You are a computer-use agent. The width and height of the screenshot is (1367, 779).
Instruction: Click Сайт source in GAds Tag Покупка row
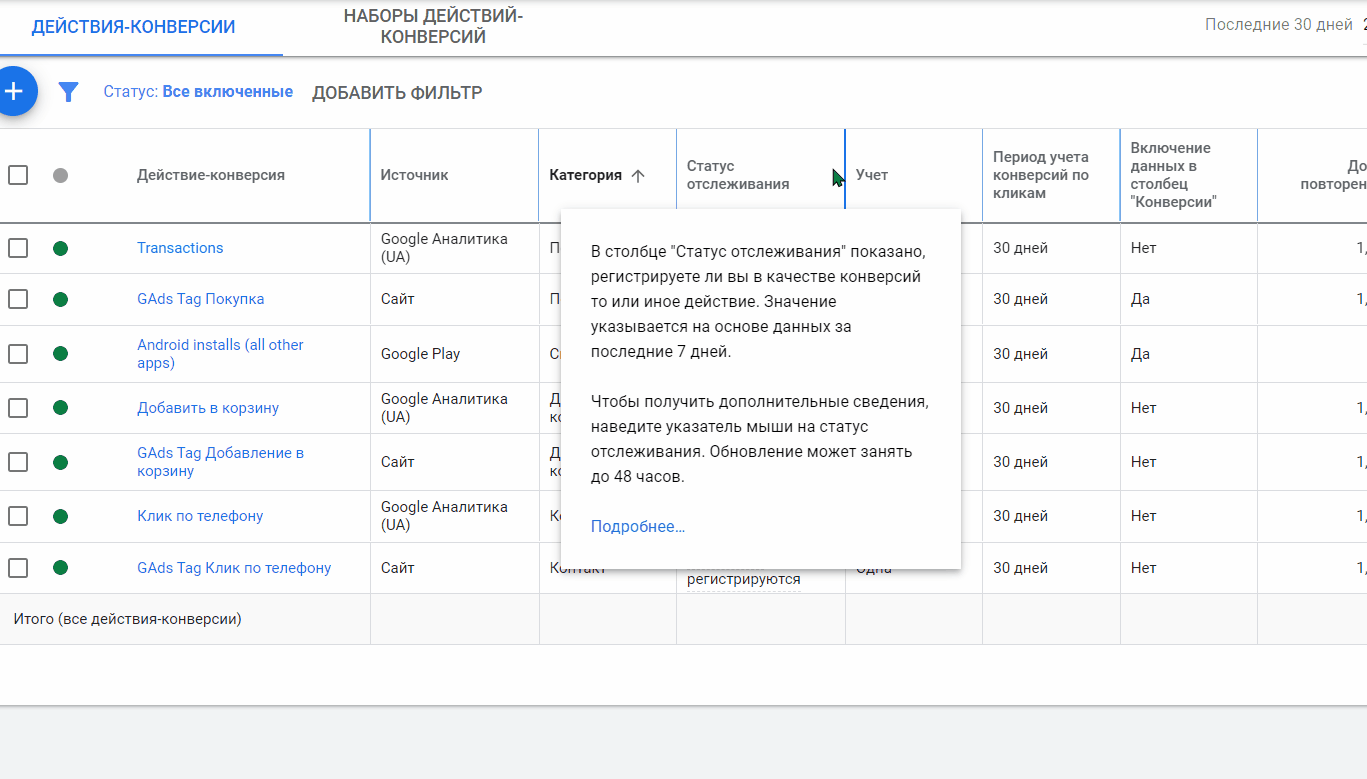click(398, 299)
